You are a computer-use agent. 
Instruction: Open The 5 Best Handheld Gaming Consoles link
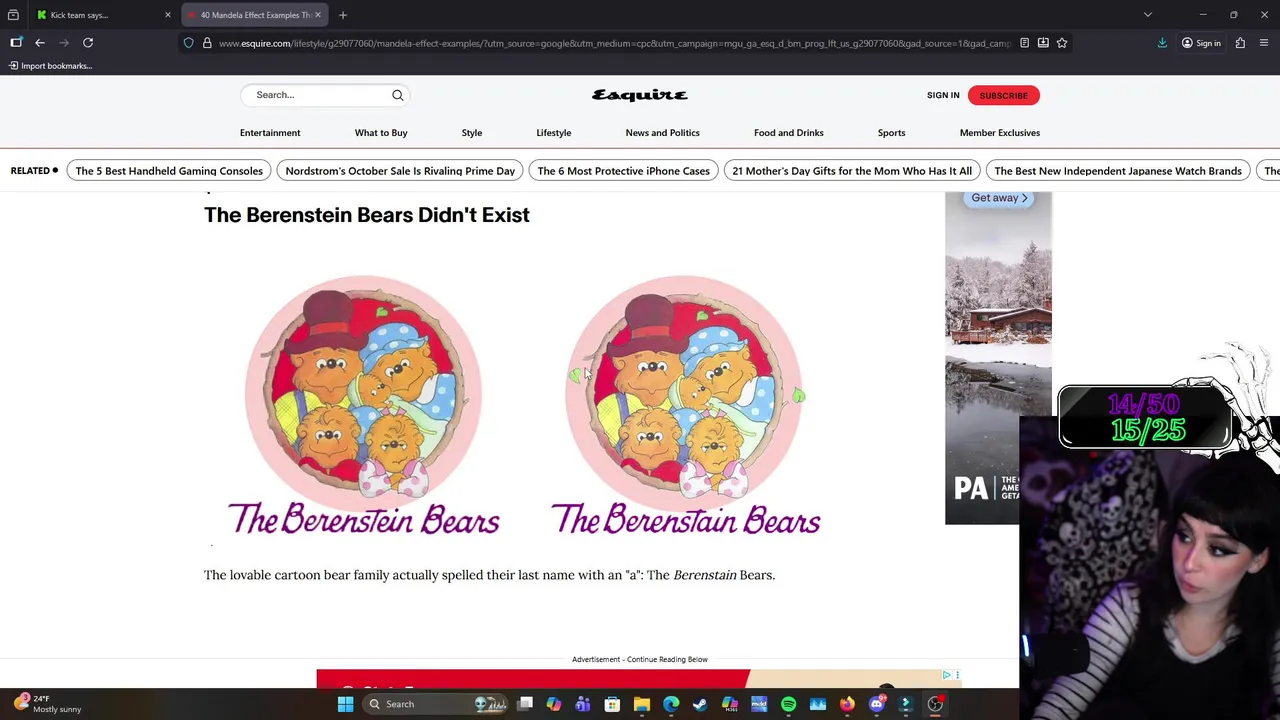click(x=169, y=171)
